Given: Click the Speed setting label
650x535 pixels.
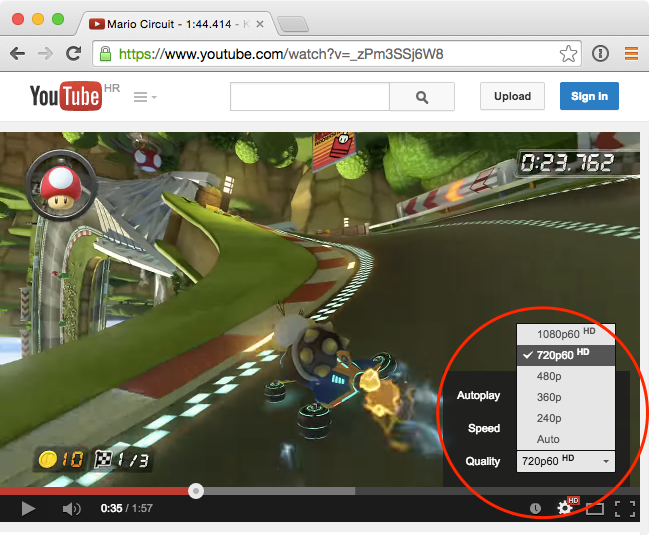Looking at the screenshot, I should click(x=484, y=428).
